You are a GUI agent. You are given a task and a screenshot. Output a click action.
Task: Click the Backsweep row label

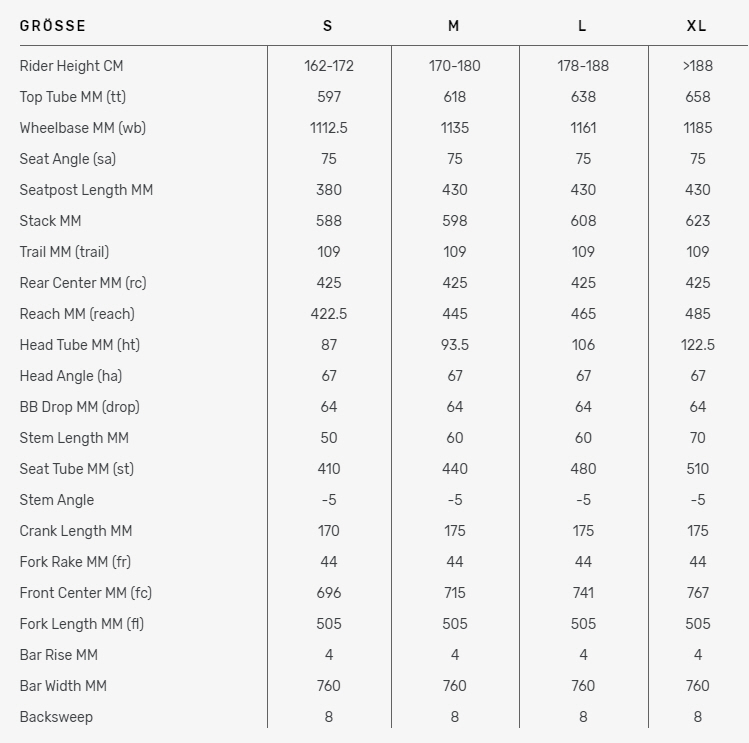[56, 717]
